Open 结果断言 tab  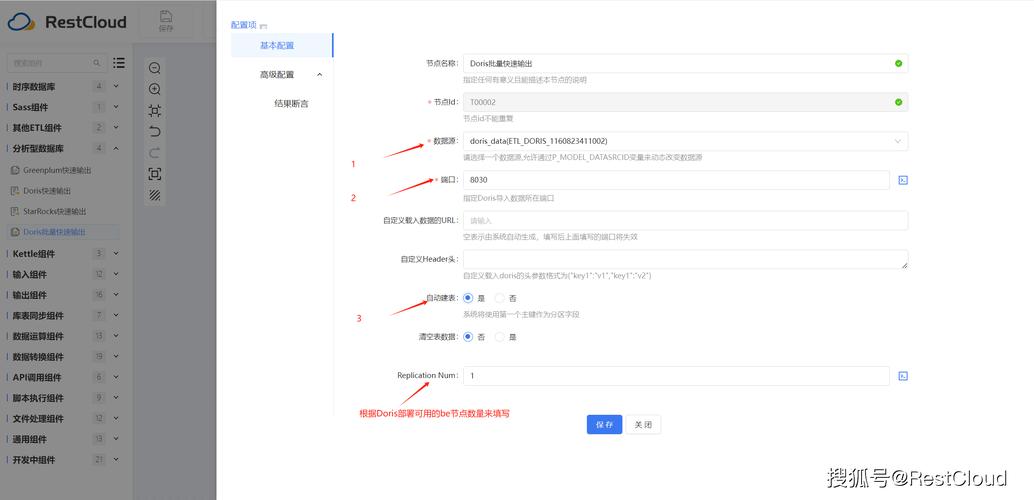[x=291, y=104]
